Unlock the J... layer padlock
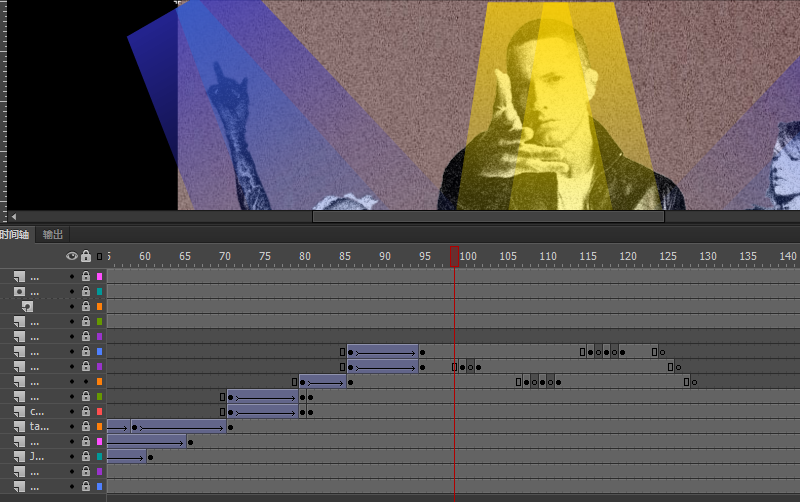 [86, 456]
